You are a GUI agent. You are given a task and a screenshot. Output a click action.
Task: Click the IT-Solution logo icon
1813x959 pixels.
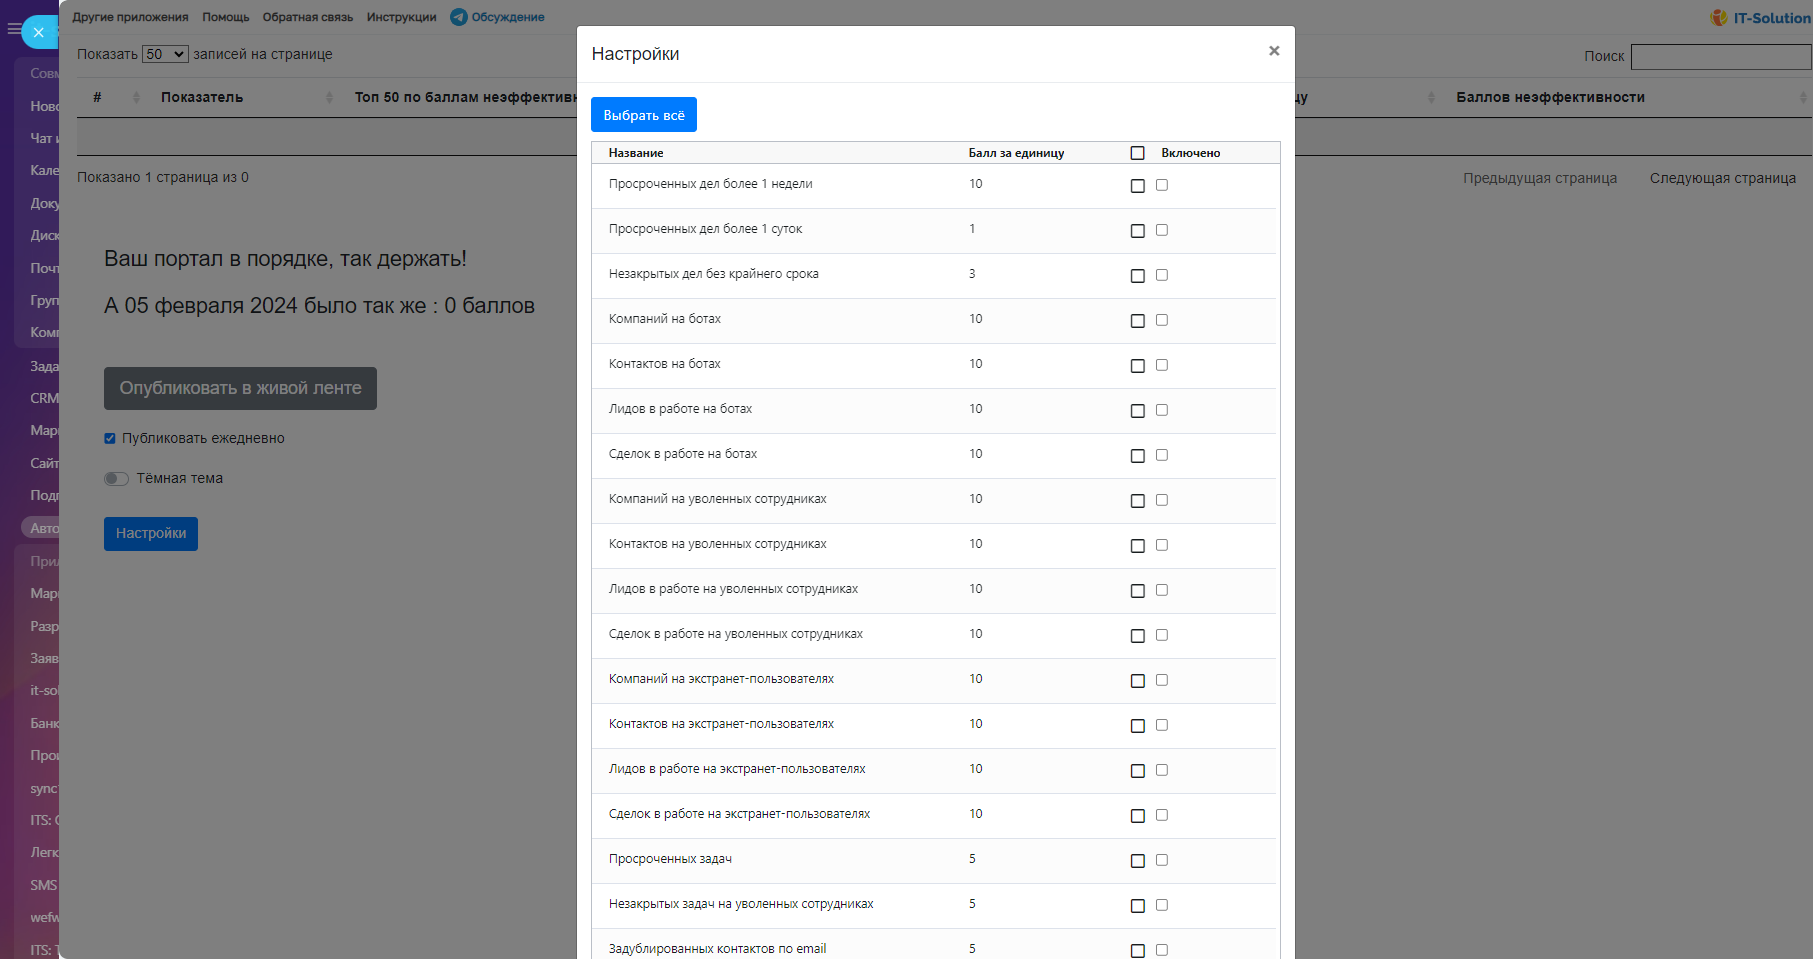coord(1719,18)
